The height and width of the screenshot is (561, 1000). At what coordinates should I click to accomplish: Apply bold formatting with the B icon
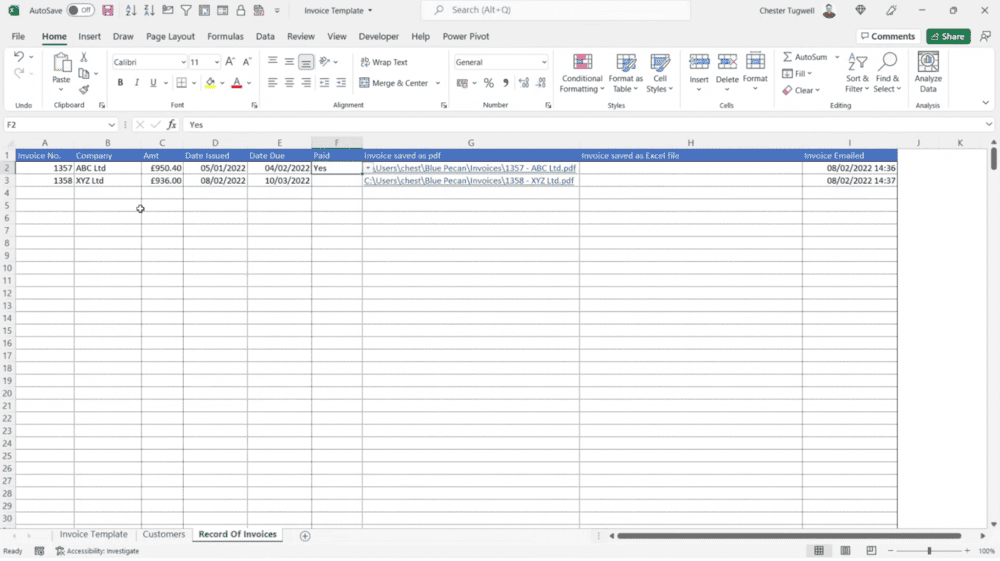coord(120,83)
